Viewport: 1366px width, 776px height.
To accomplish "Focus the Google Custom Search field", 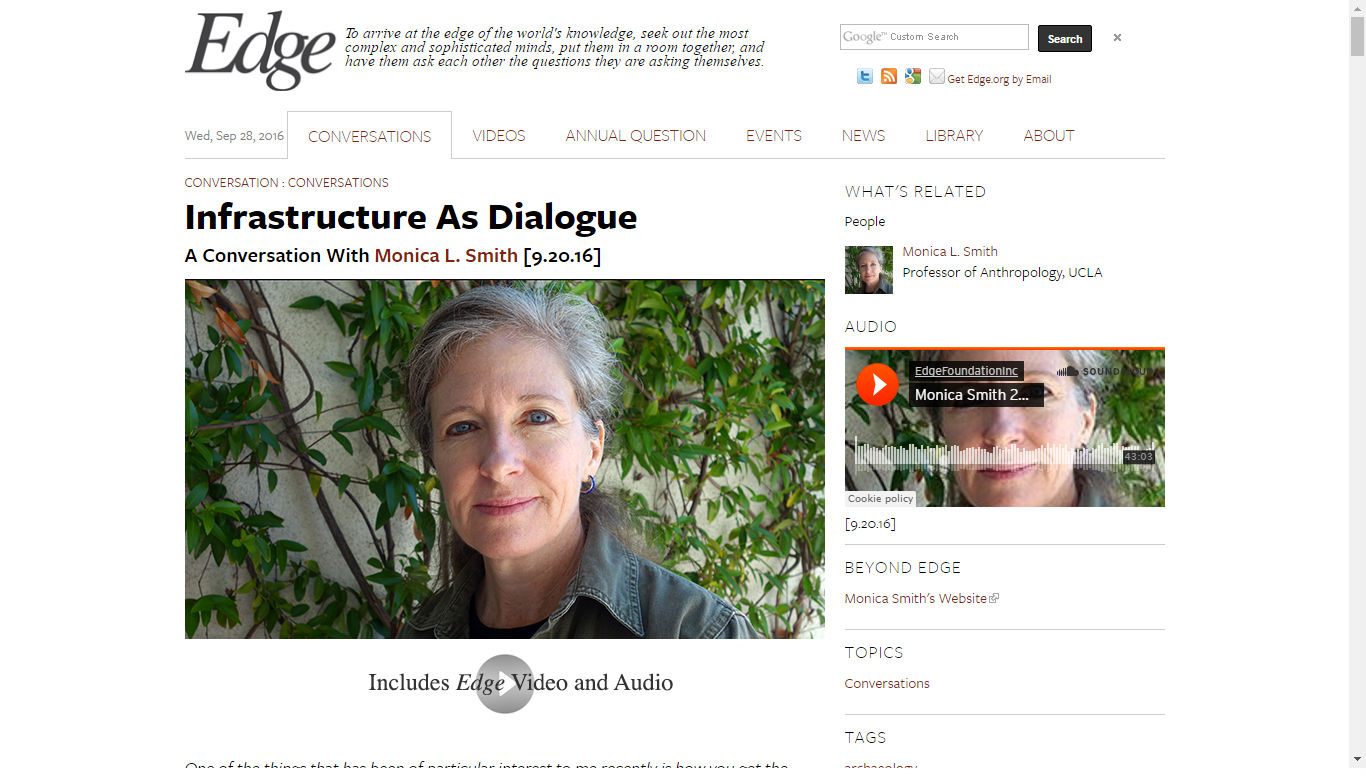I will (x=934, y=37).
